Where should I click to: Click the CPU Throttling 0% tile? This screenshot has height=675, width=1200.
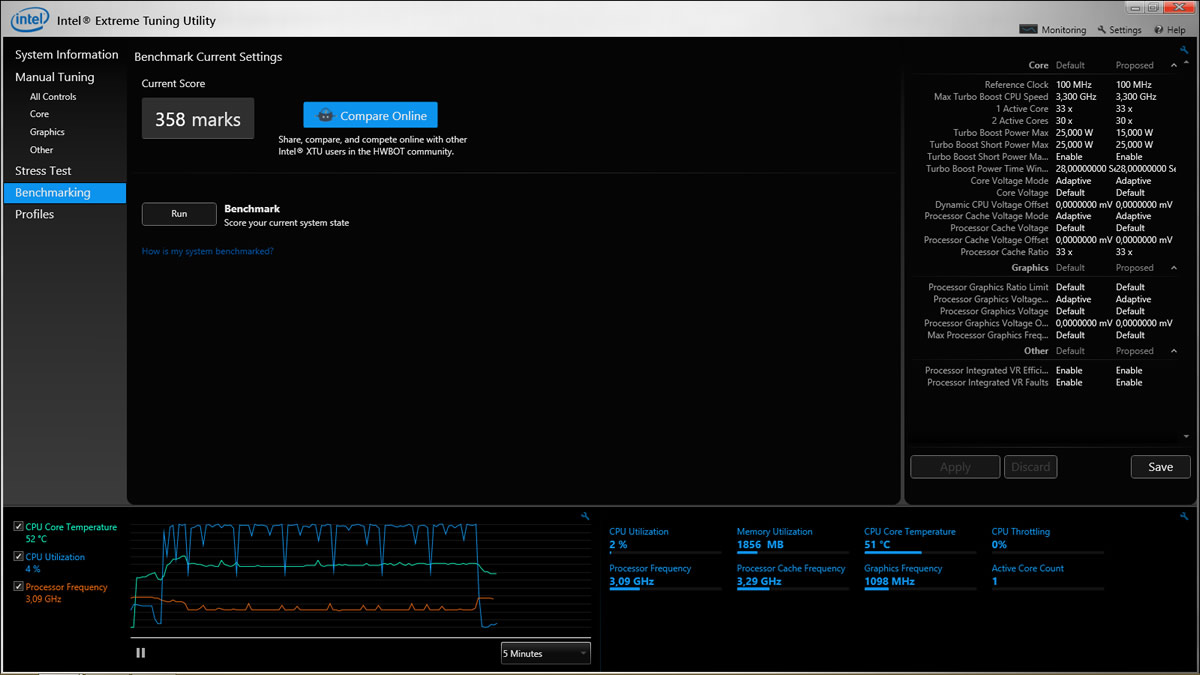pyautogui.click(x=1047, y=540)
